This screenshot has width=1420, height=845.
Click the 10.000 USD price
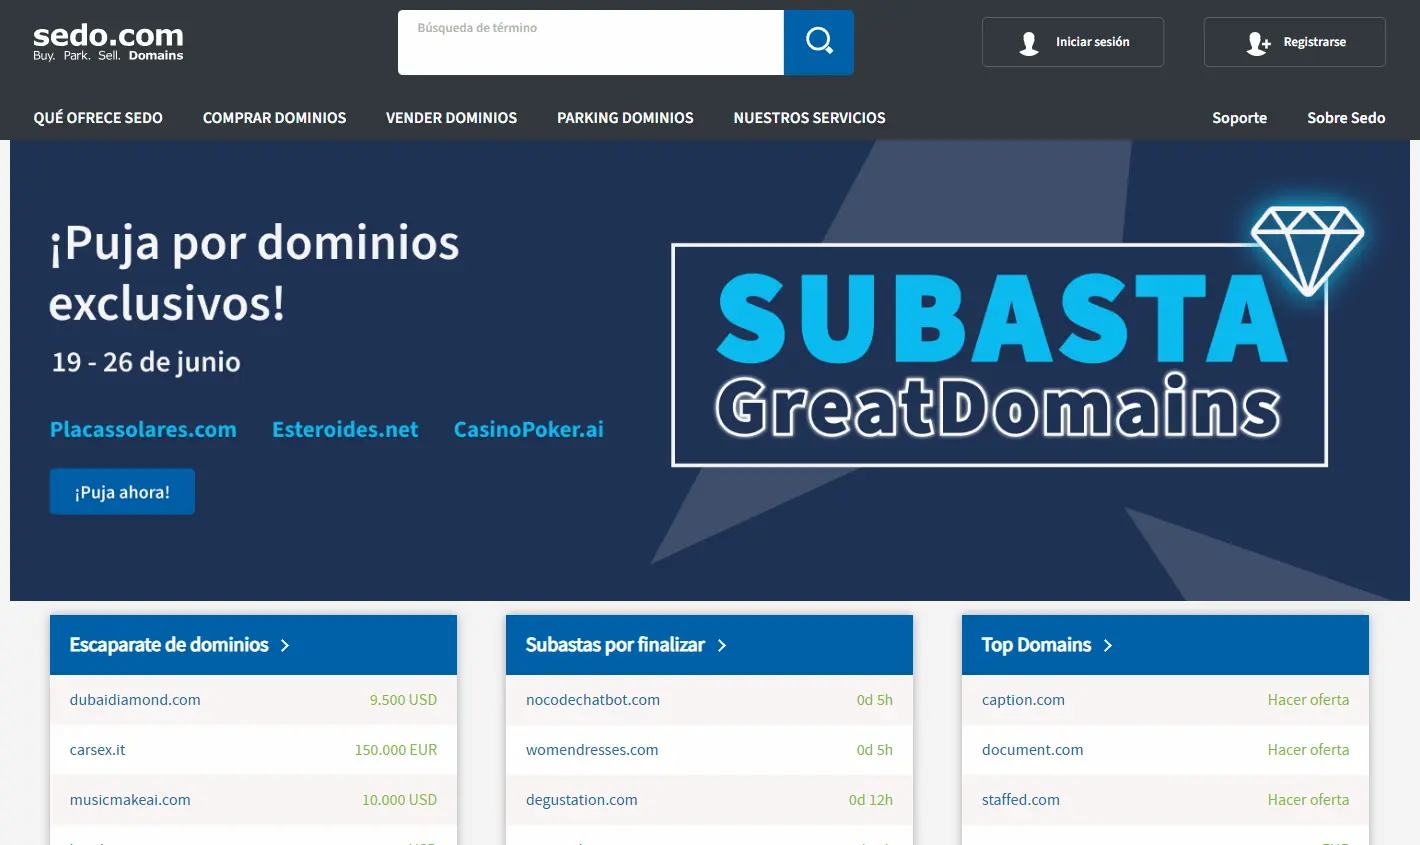point(399,800)
